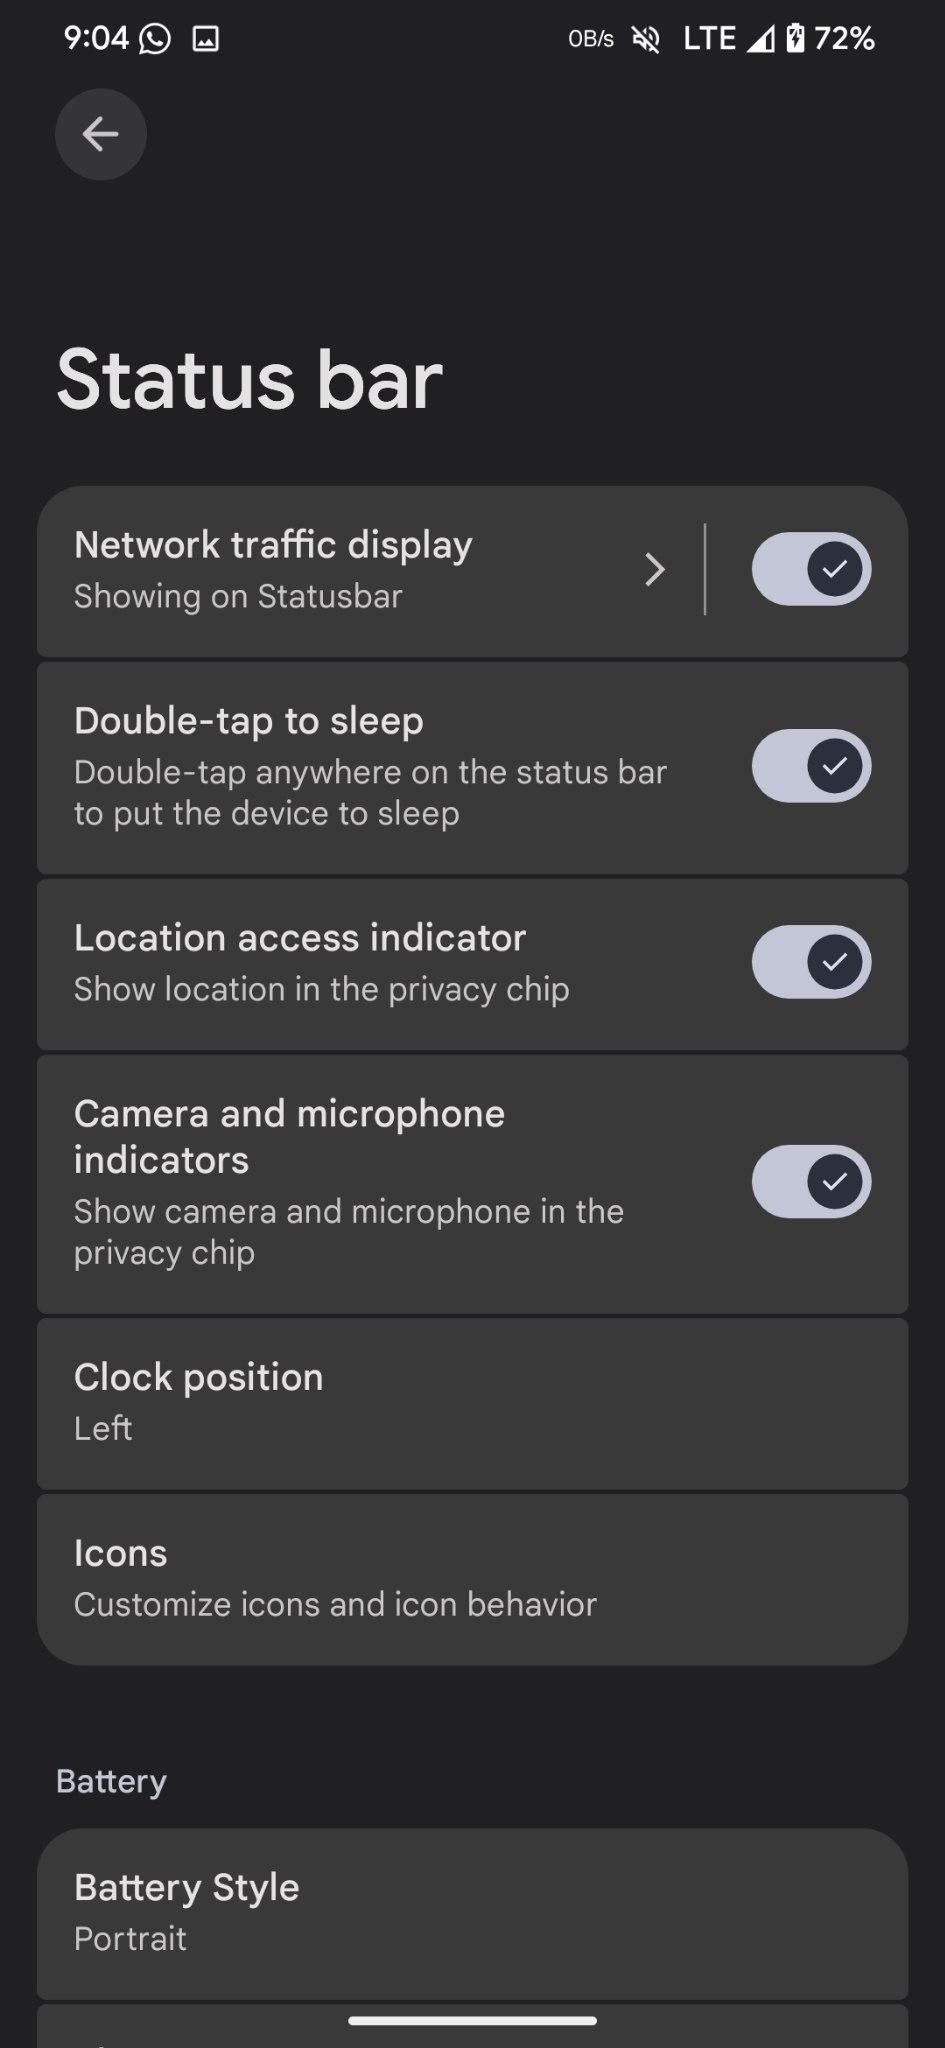This screenshot has height=2048, width=945.
Task: Tap the Double-tap to sleep description
Action: pos(370,792)
